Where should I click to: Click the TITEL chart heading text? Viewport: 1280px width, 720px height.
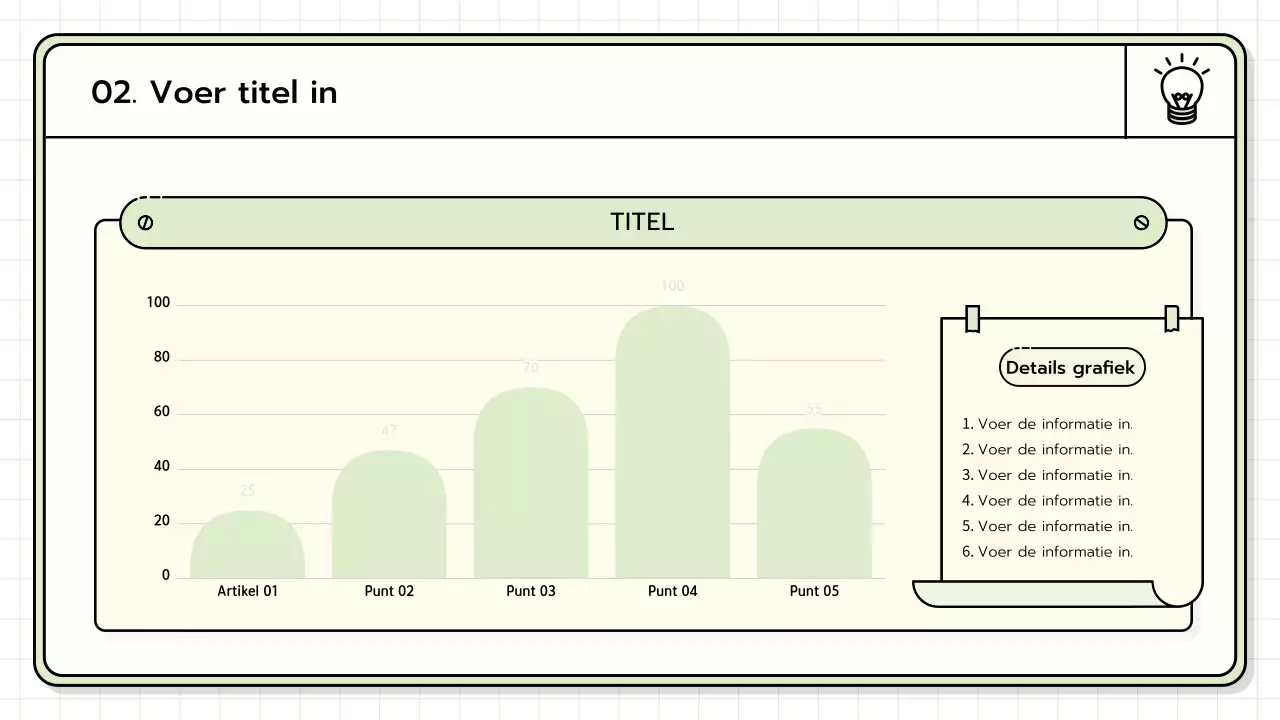[x=642, y=222]
